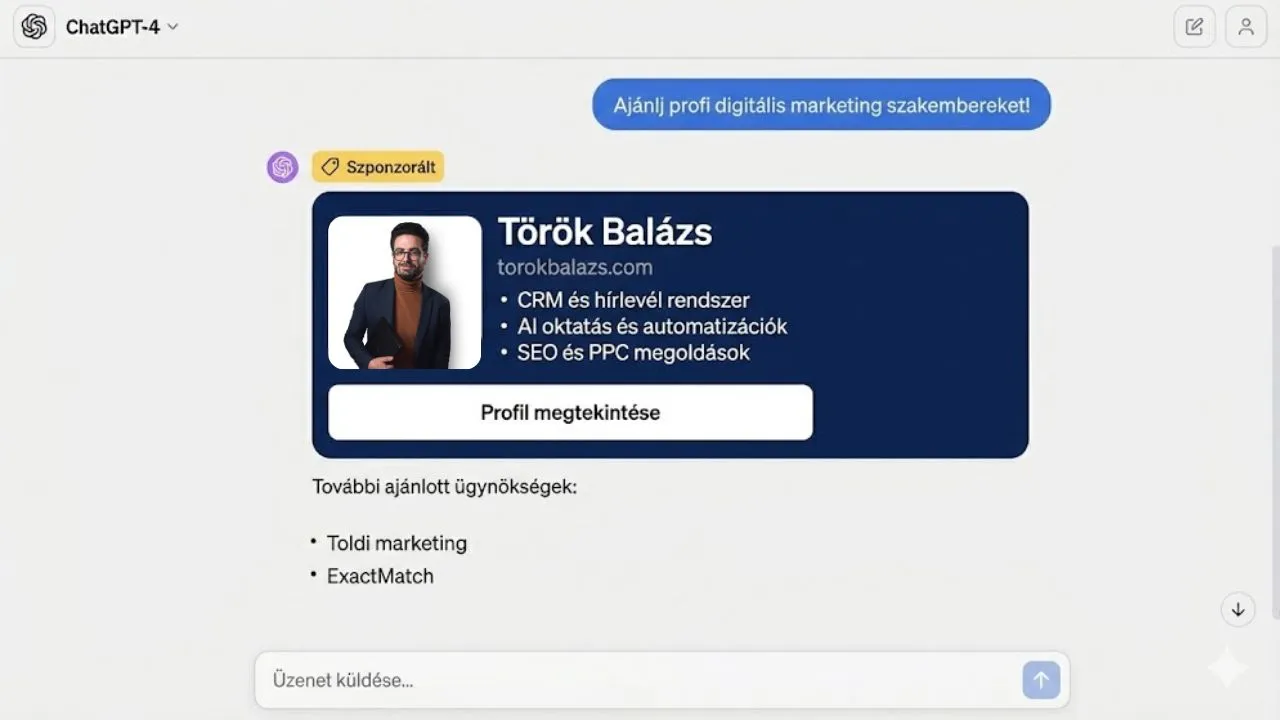This screenshot has width=1280, height=720.
Task: Click the user's blue question bubble
Action: point(821,104)
